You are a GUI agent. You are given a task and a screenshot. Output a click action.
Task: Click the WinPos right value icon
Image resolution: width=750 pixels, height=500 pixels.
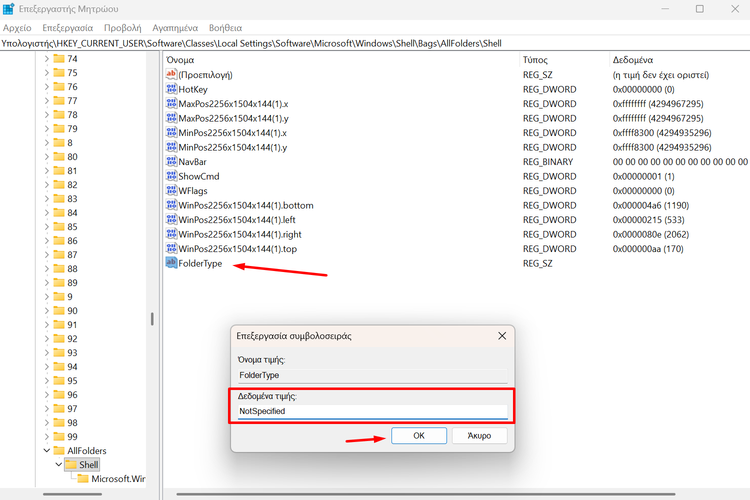[171, 234]
